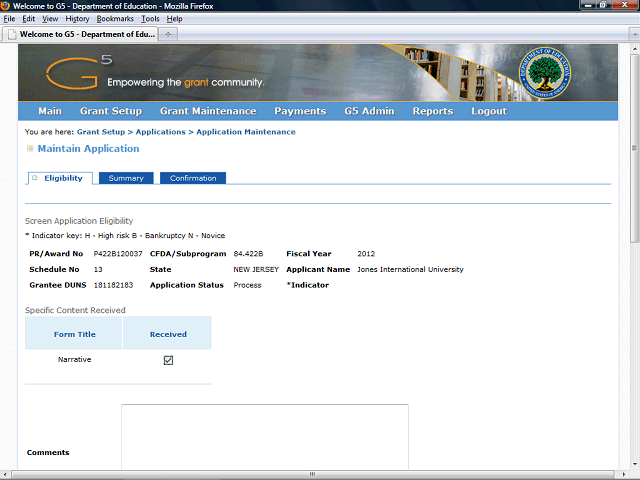
Task: Click application status value Process
Action: point(247,285)
